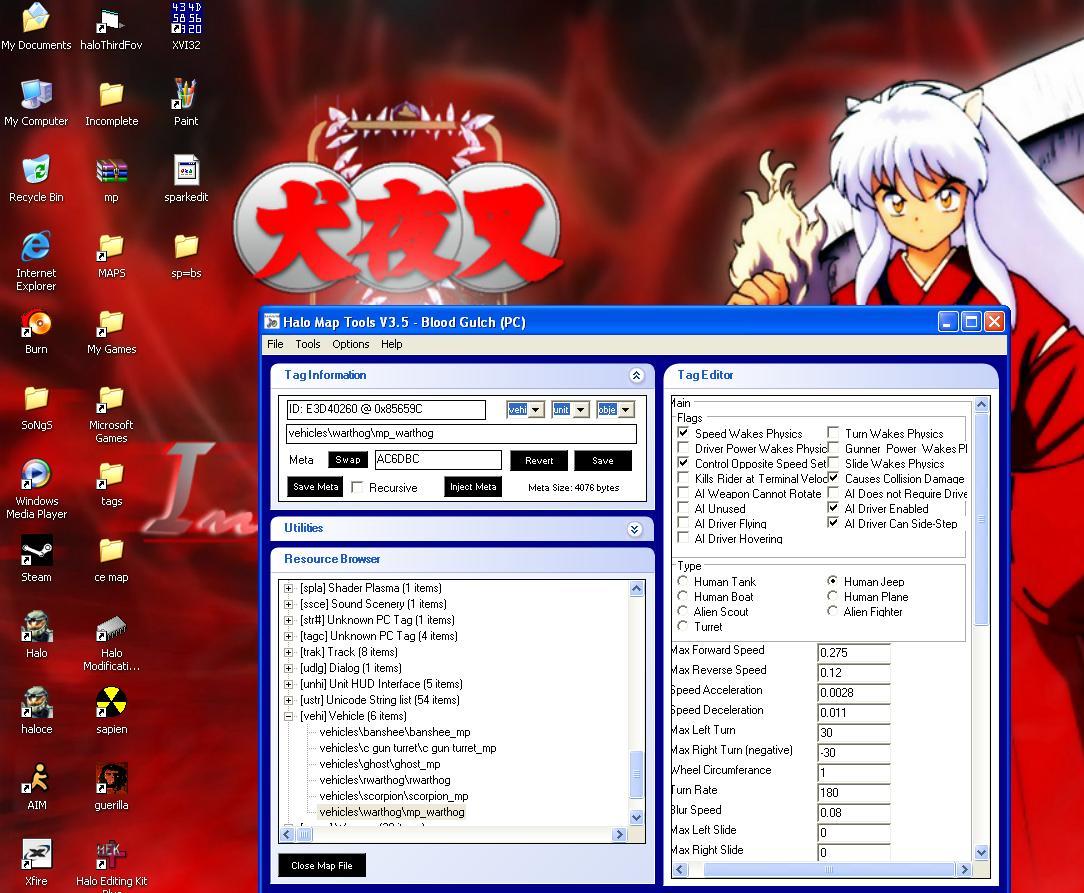The height and width of the screenshot is (893, 1084).
Task: Select Human Tank vehicle type
Action: tap(683, 581)
